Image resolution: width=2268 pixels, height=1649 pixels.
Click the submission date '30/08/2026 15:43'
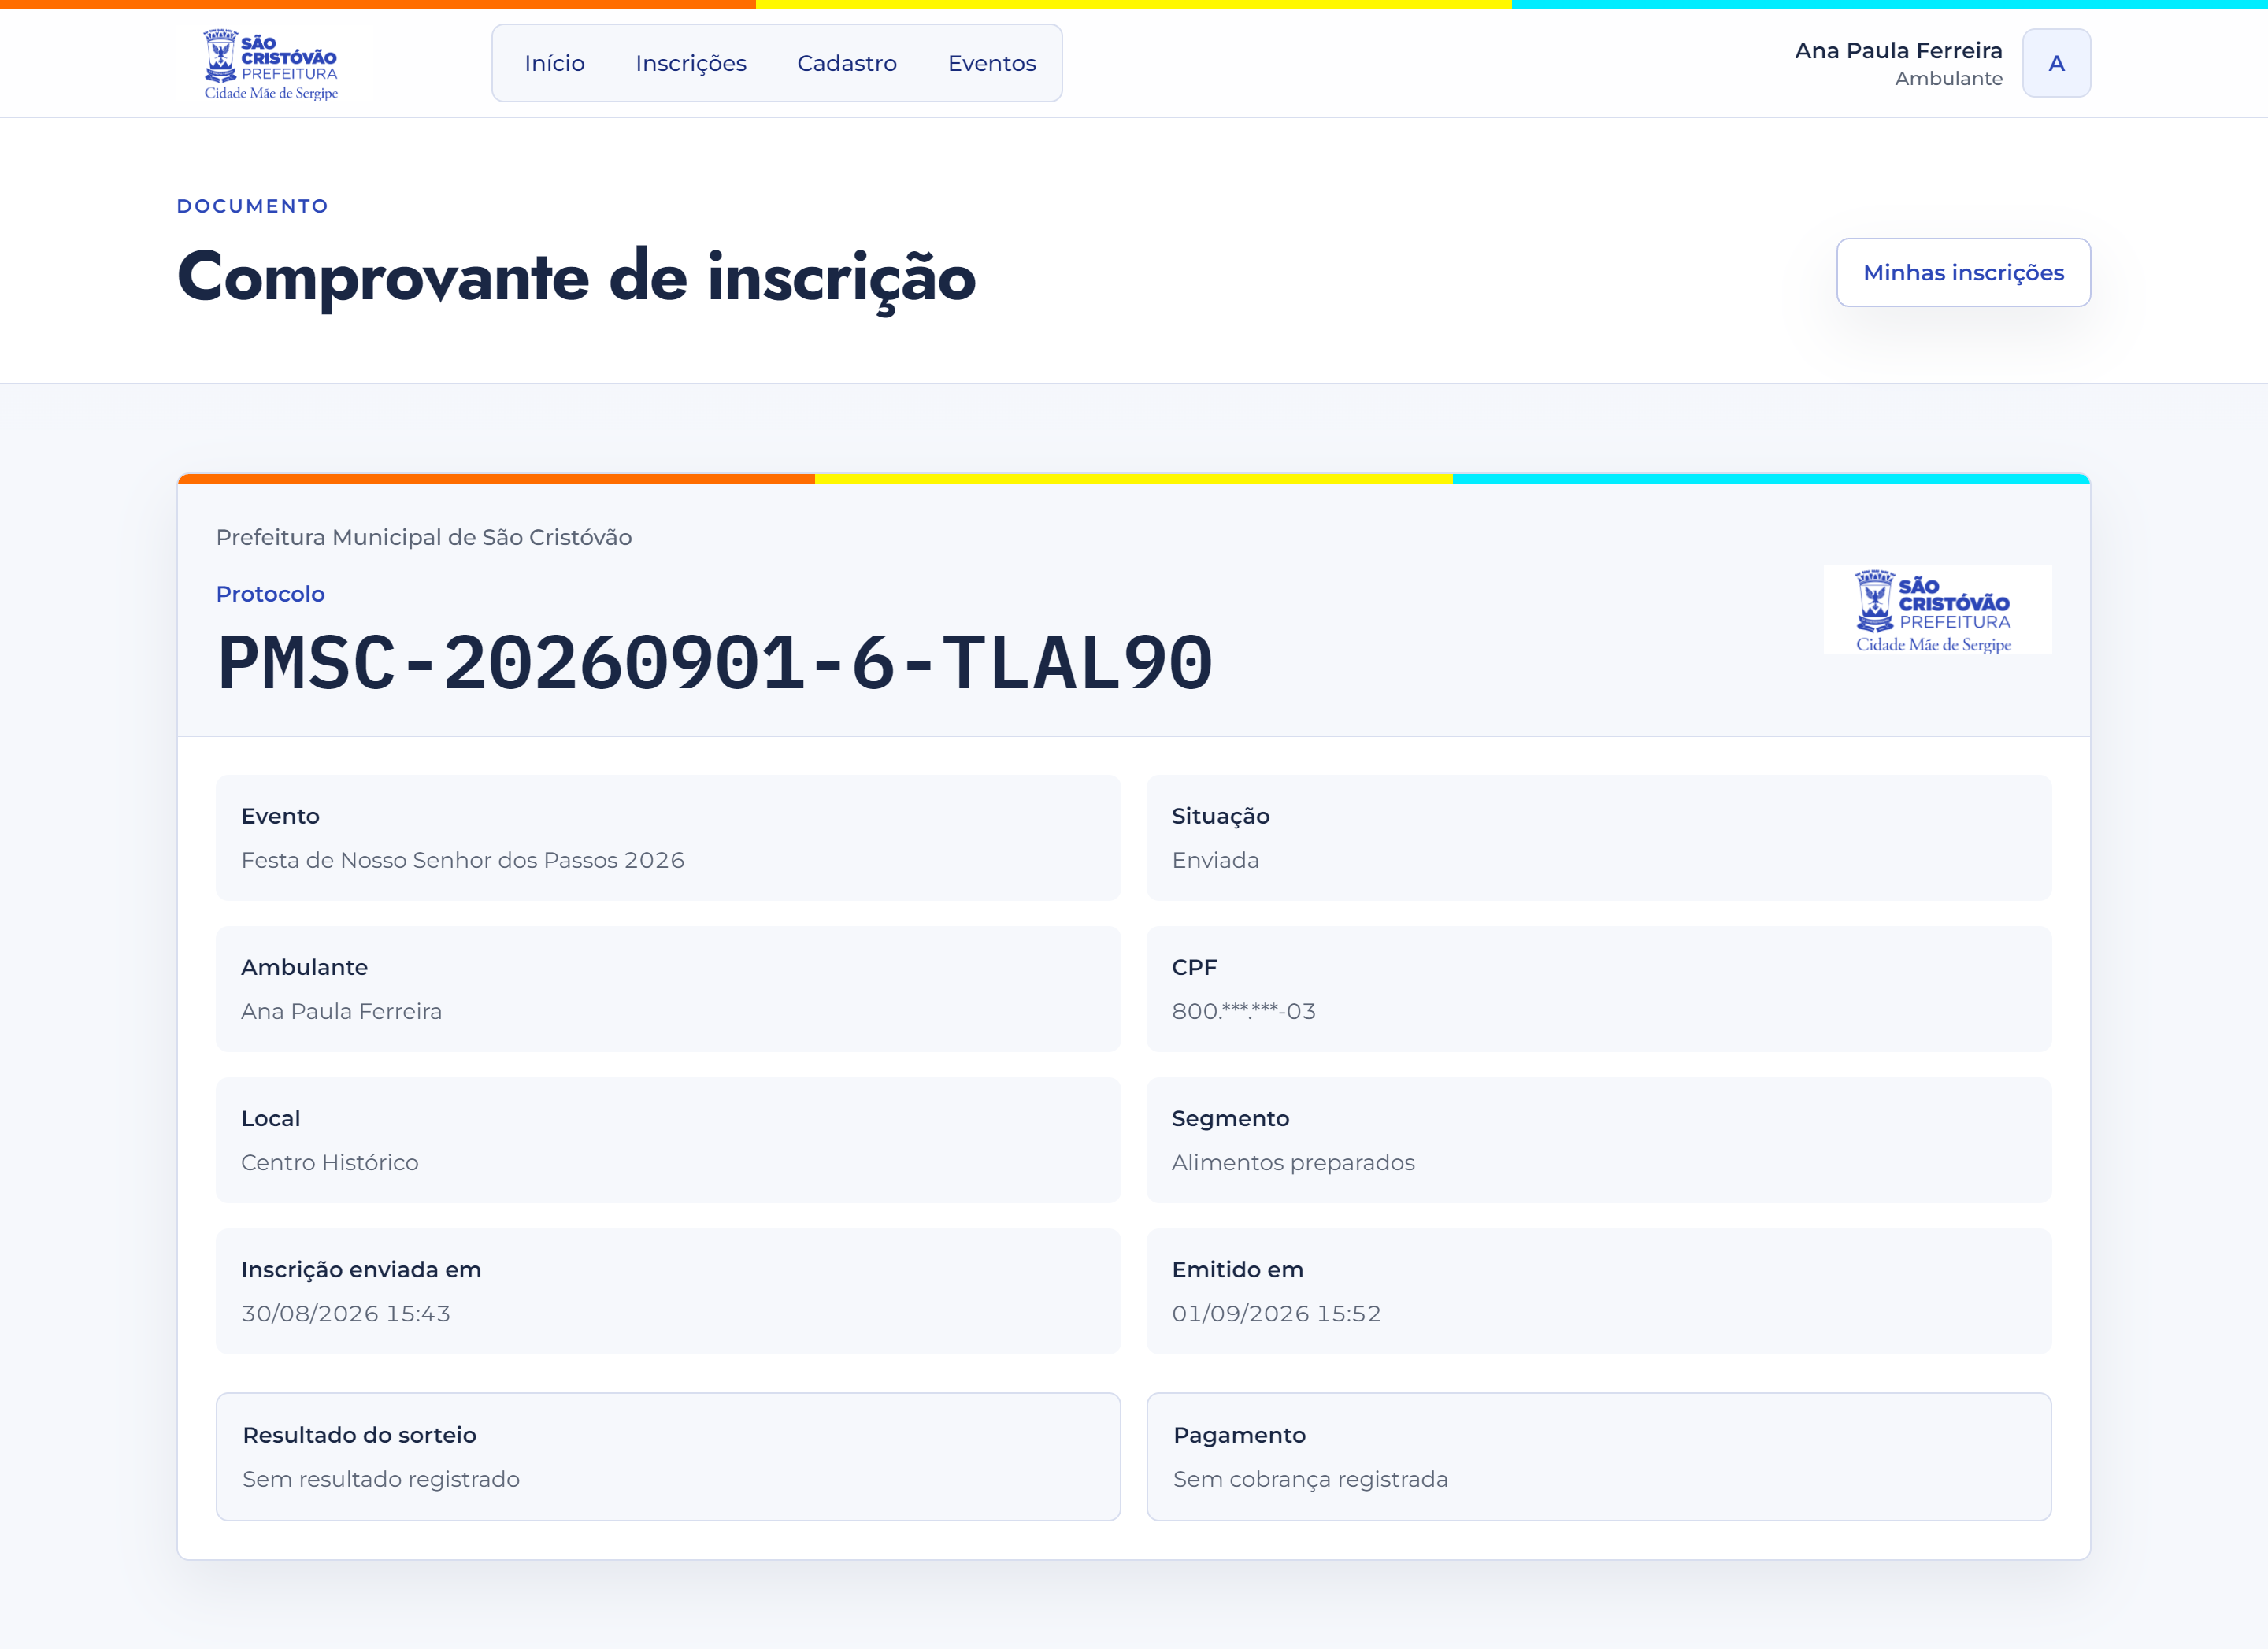[345, 1313]
